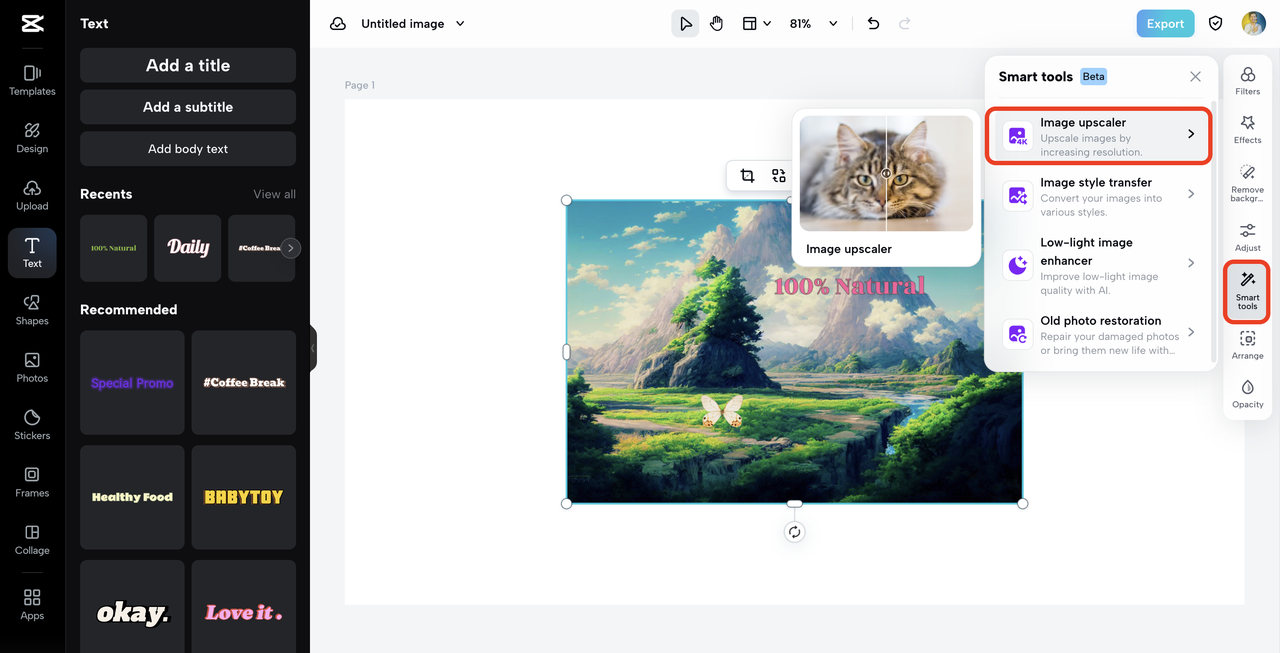Open the Apps sidebar panel
1280x653 pixels.
click(32, 604)
